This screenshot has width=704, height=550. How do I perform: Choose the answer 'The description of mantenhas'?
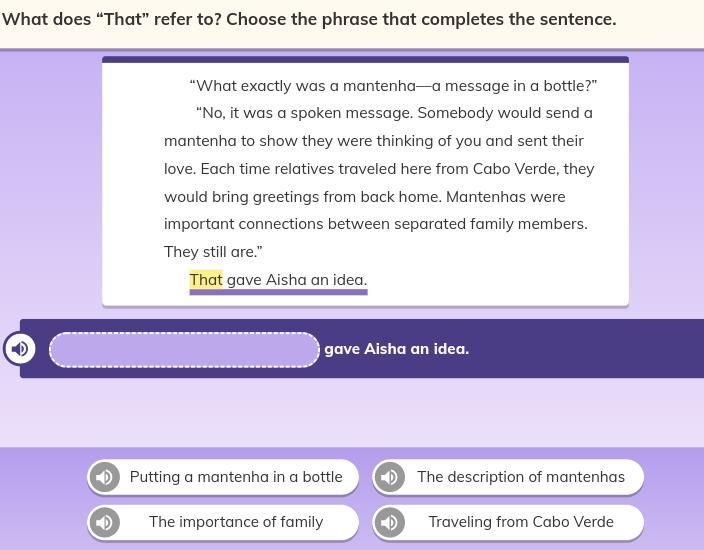tap(508, 477)
